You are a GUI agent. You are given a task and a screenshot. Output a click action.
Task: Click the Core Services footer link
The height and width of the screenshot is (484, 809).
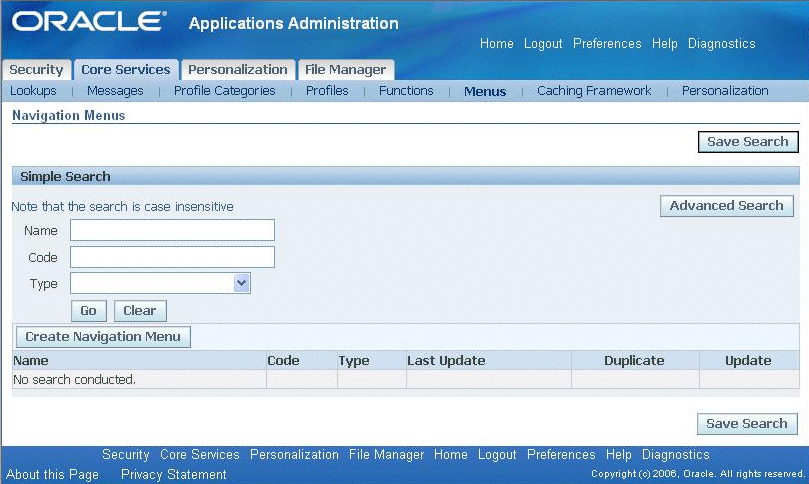pos(200,455)
